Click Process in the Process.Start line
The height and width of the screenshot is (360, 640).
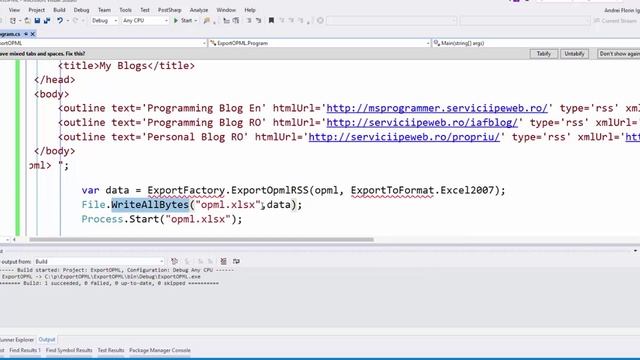click(x=102, y=219)
